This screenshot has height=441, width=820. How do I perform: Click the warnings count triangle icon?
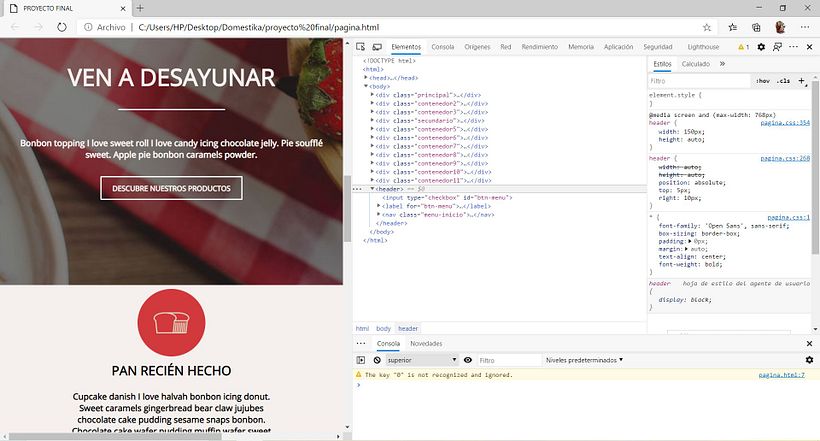click(x=741, y=47)
